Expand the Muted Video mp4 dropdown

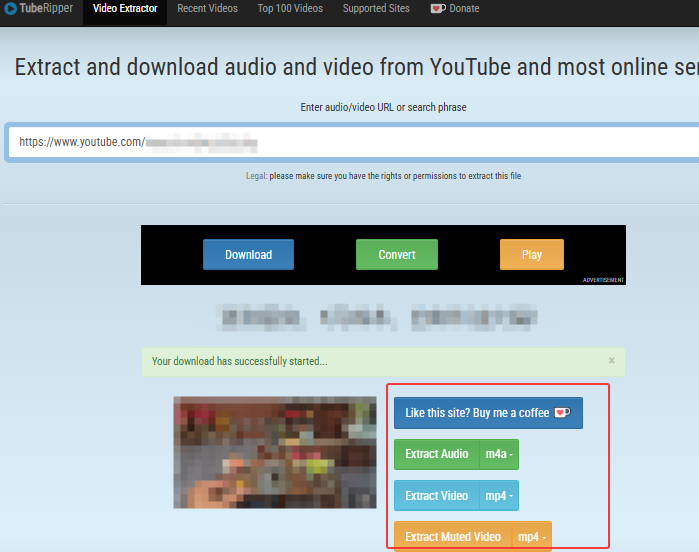pyautogui.click(x=531, y=537)
